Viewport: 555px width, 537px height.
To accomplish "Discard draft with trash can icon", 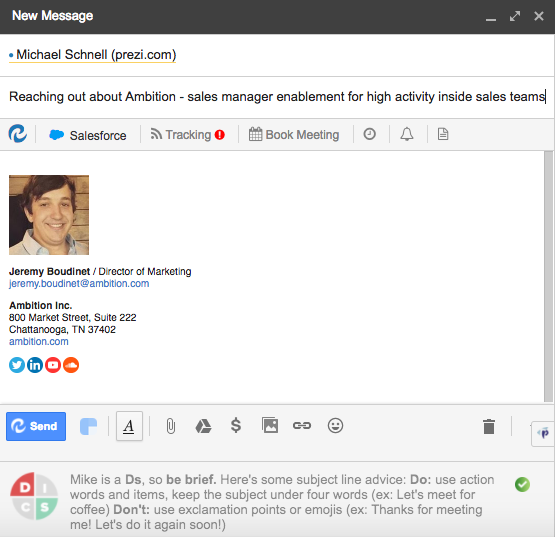I will (489, 427).
